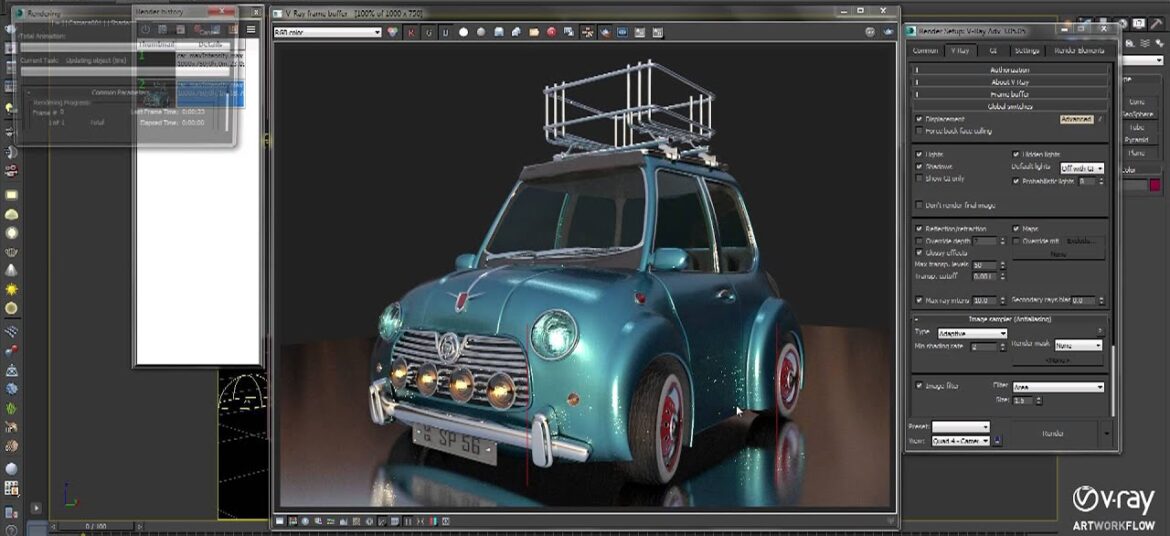Save the rendered image with disk icon

[x=498, y=32]
